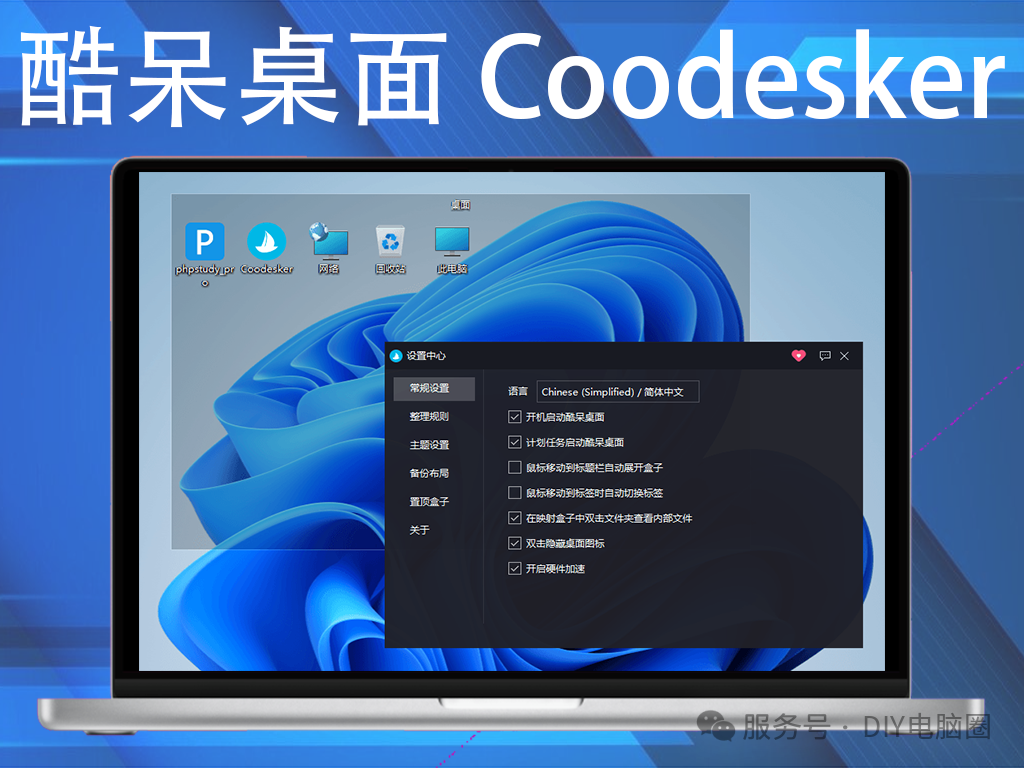The image size is (1024, 768).
Task: Open the 语言 language dropdown
Action: click(618, 392)
